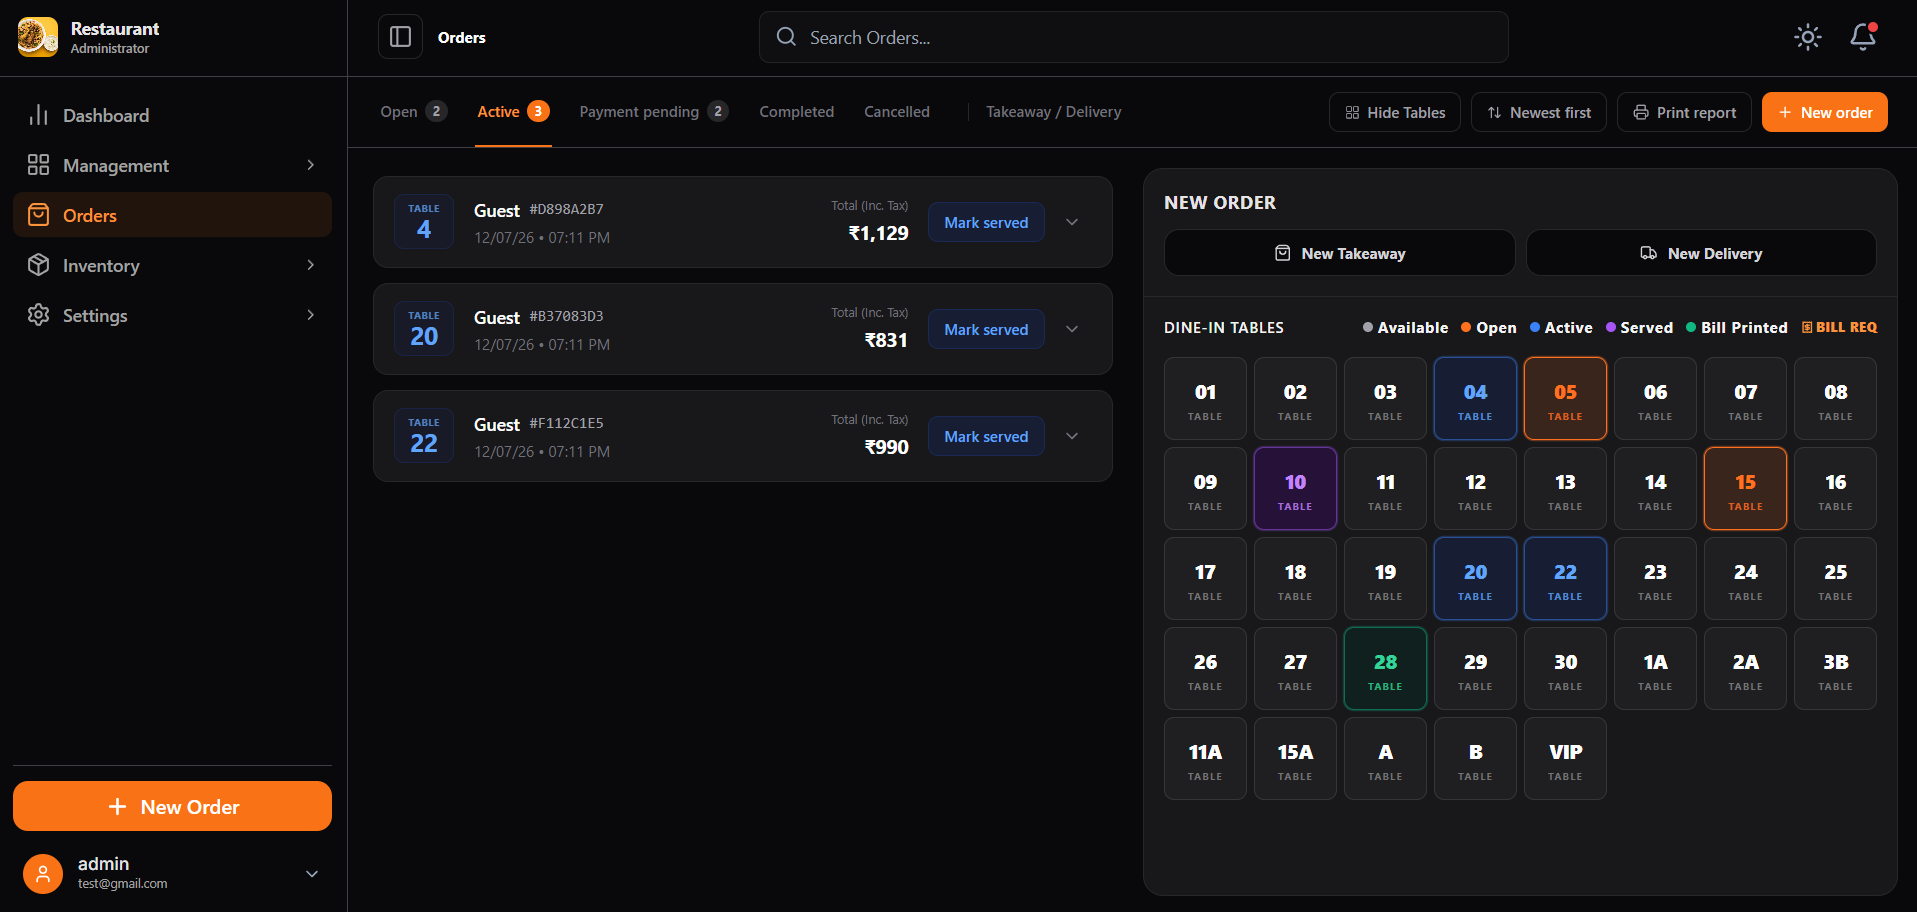Click the New Delivery truck icon
The width and height of the screenshot is (1917, 912).
click(1649, 253)
